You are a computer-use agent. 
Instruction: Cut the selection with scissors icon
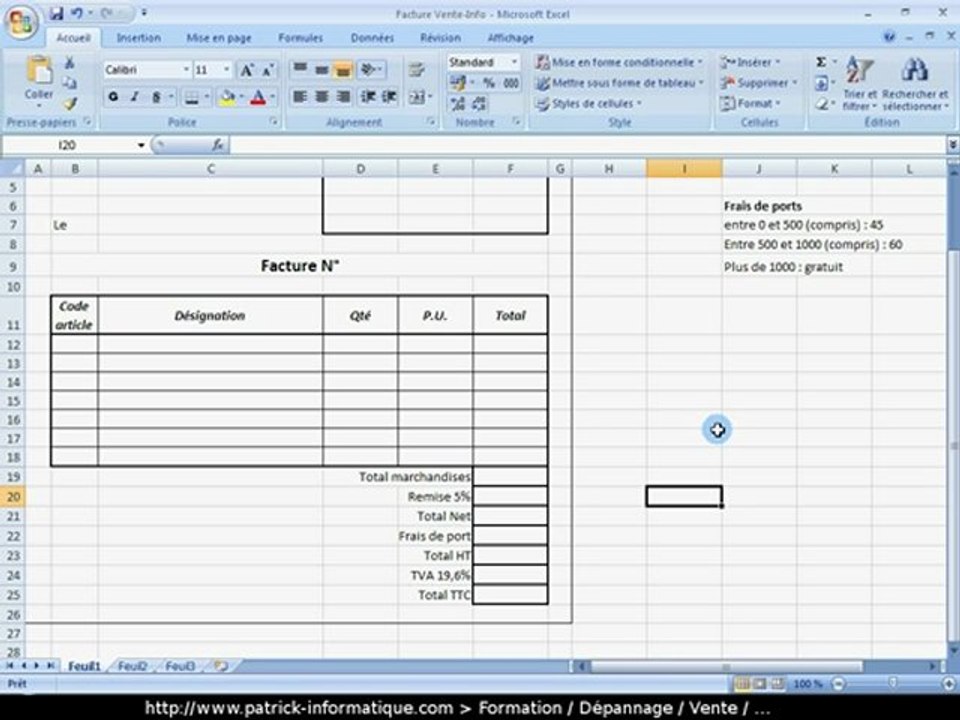tap(70, 63)
